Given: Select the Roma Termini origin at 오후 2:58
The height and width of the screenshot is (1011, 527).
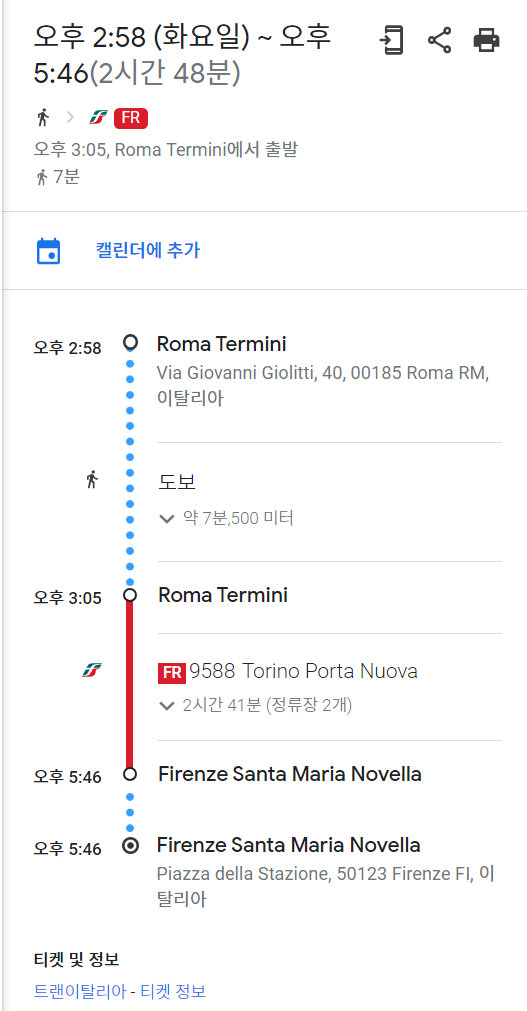Looking at the screenshot, I should [221, 344].
